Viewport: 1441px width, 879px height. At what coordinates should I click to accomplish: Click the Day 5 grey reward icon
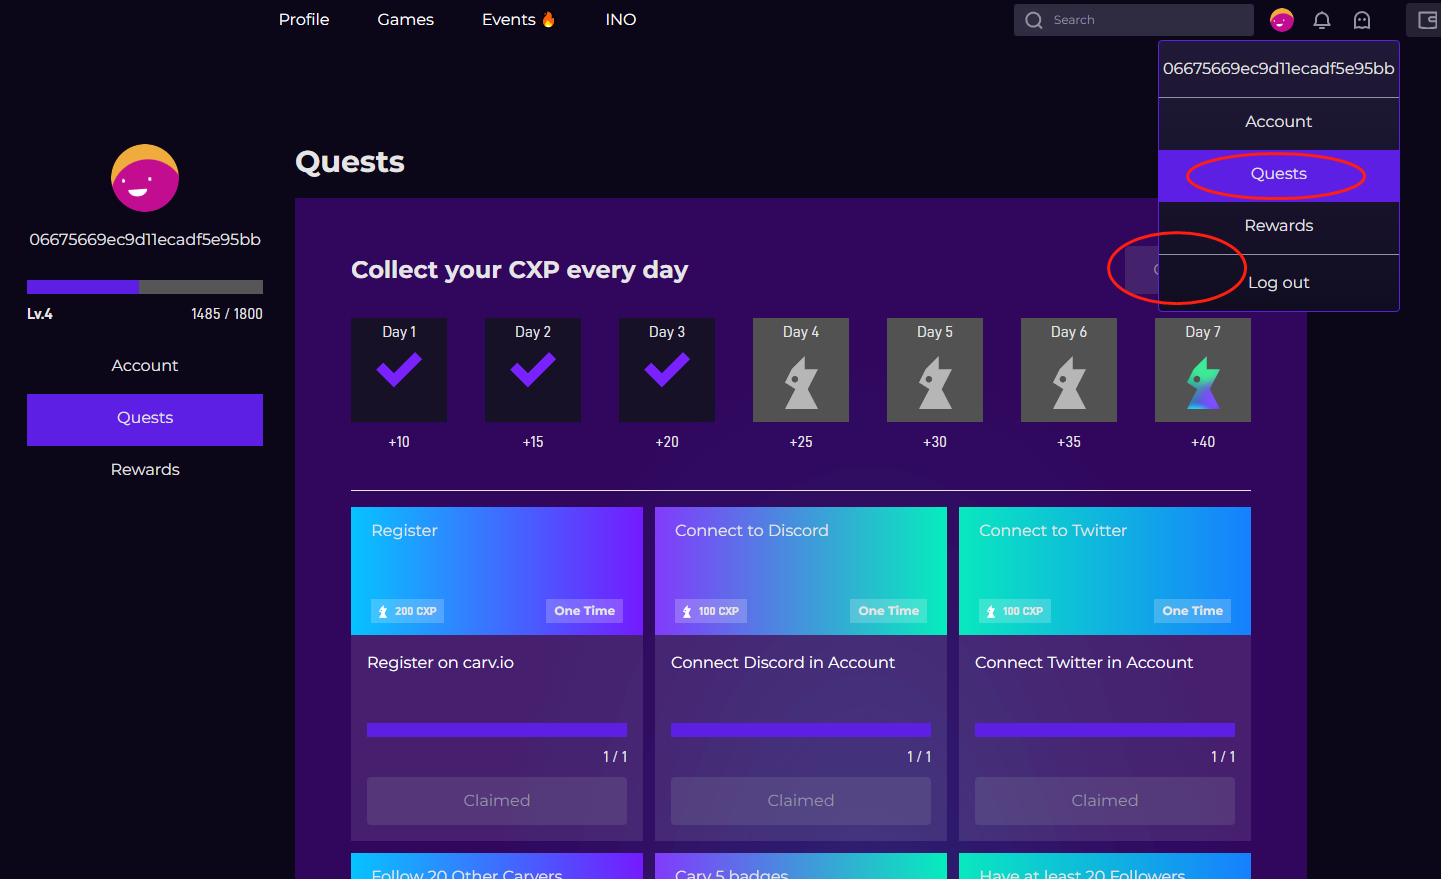pyautogui.click(x=935, y=383)
